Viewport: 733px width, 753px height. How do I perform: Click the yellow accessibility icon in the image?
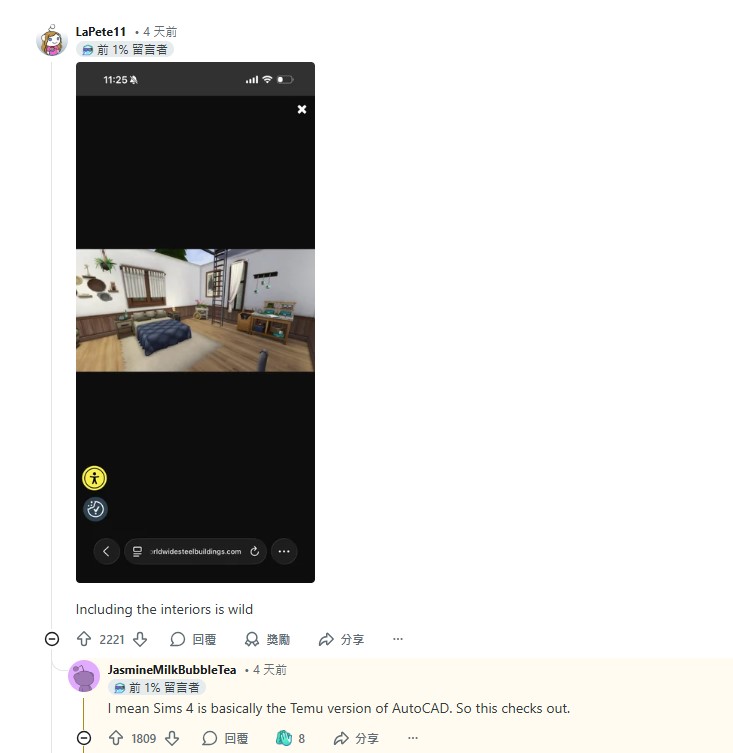[x=94, y=478]
